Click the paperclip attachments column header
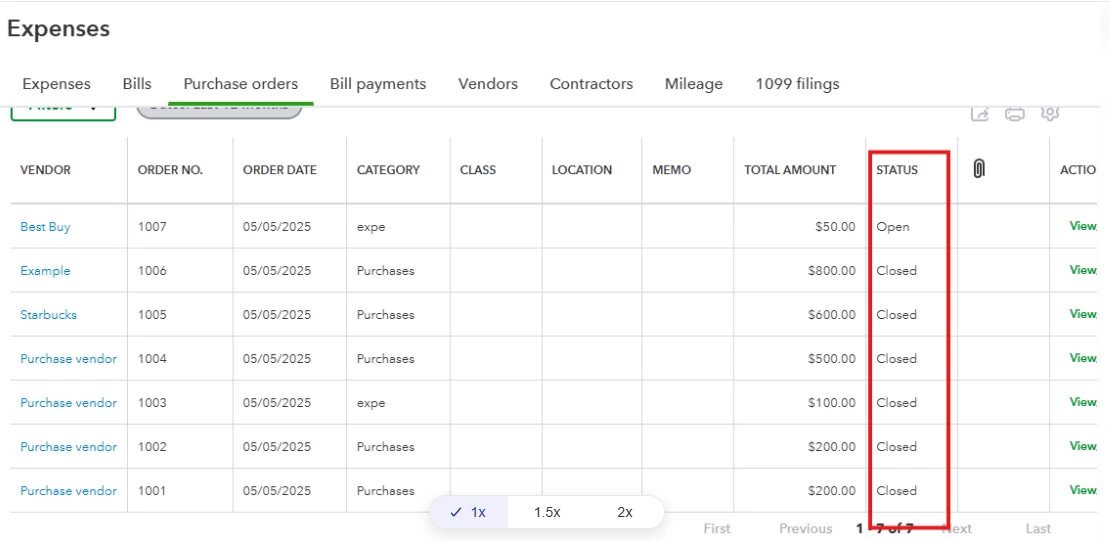This screenshot has width=1109, height=541. tap(979, 169)
